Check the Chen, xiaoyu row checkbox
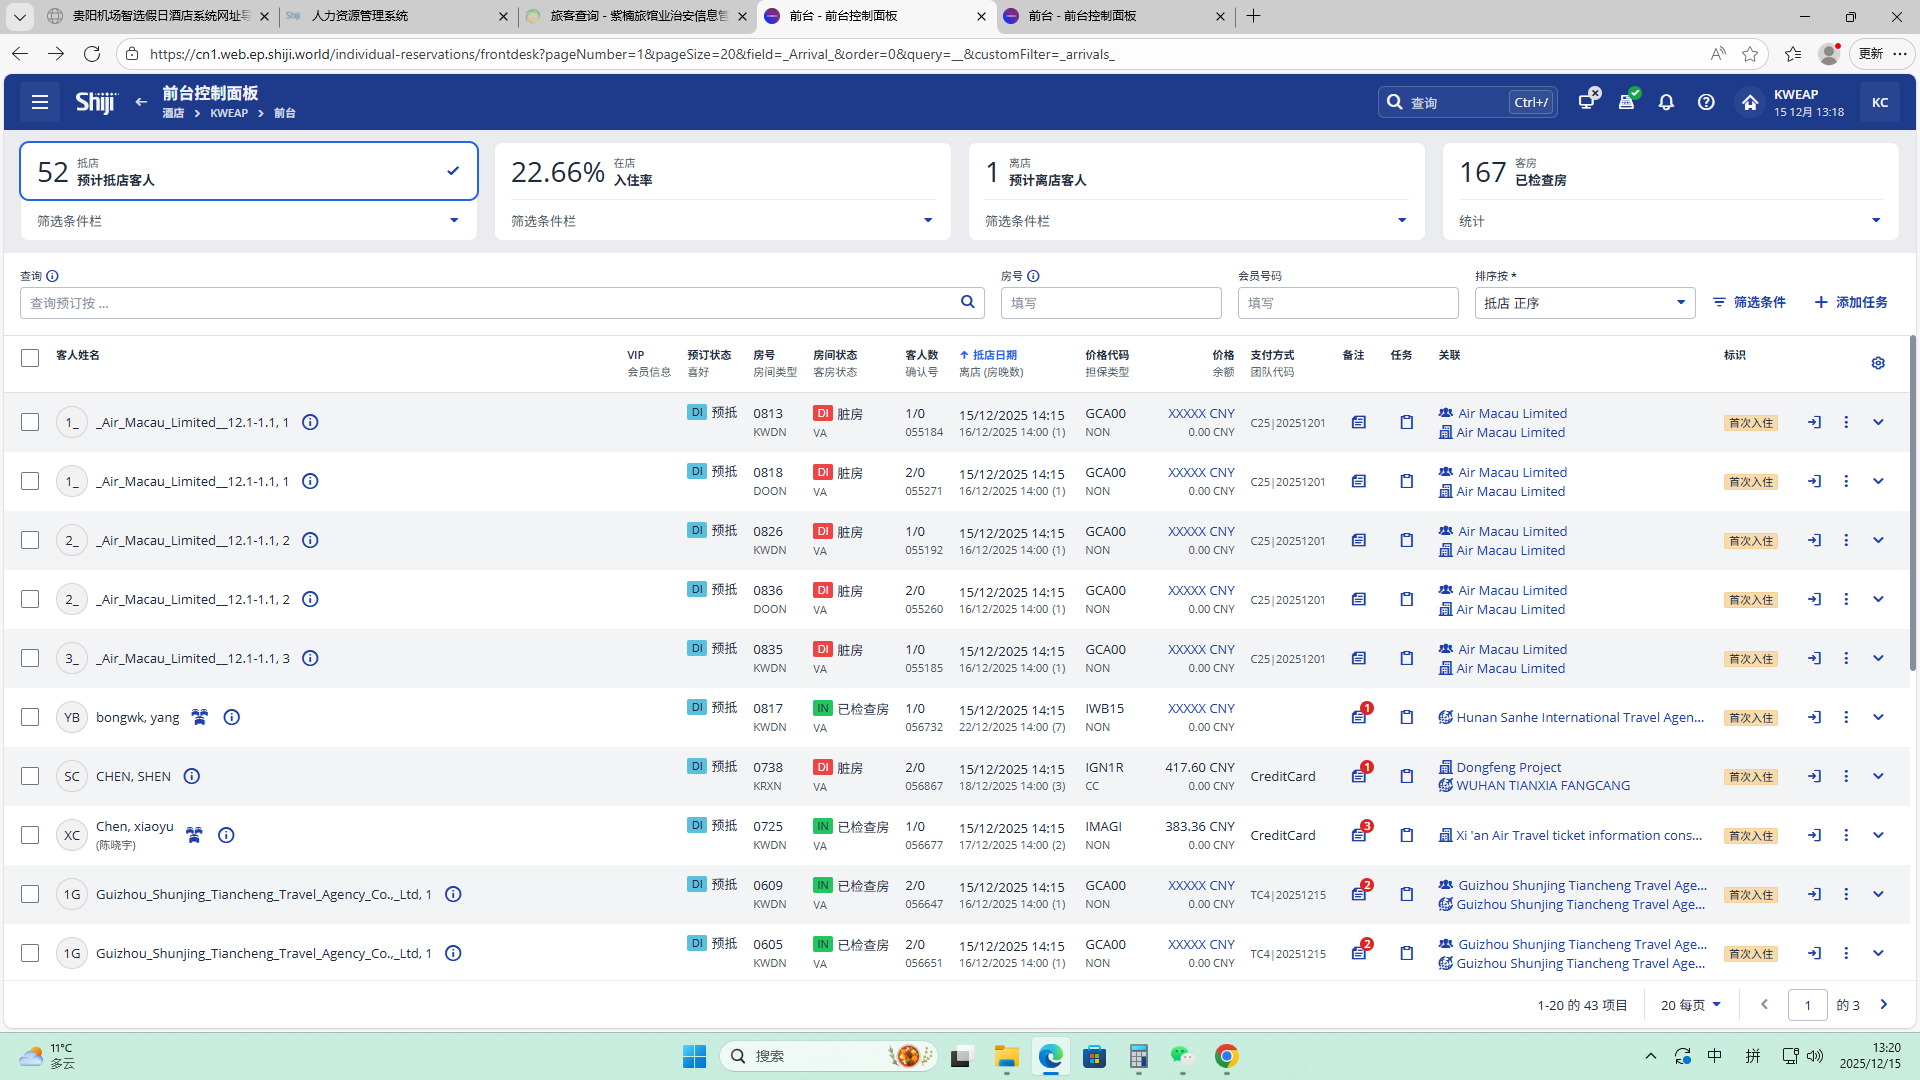This screenshot has width=1920, height=1080. [x=30, y=835]
